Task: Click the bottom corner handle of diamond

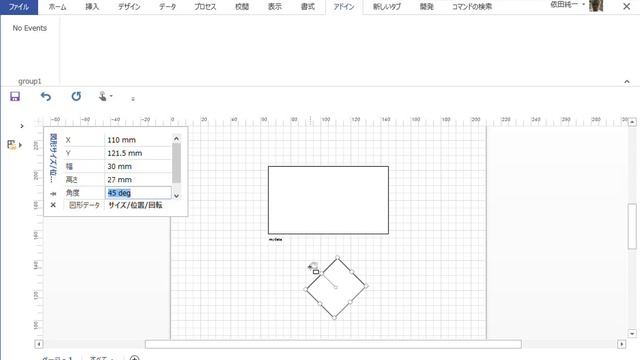Action: [x=334, y=318]
